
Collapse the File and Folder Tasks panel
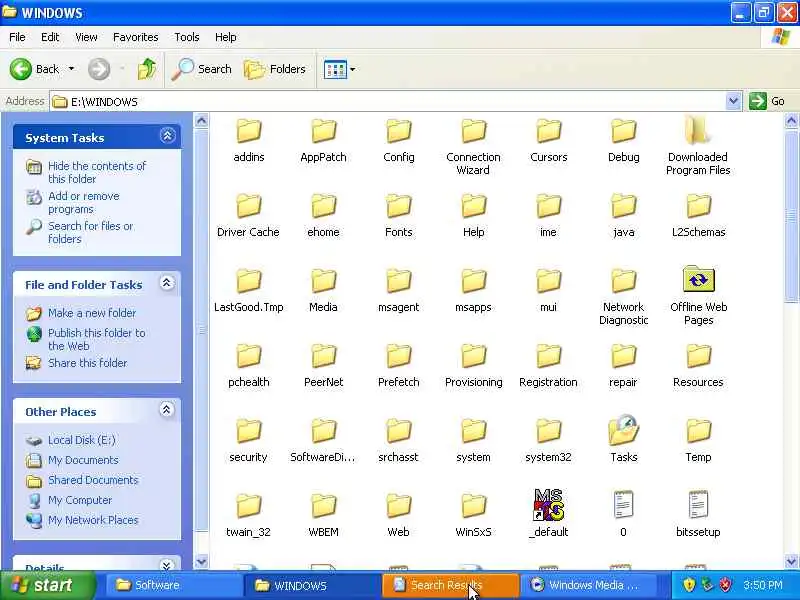[x=166, y=283]
